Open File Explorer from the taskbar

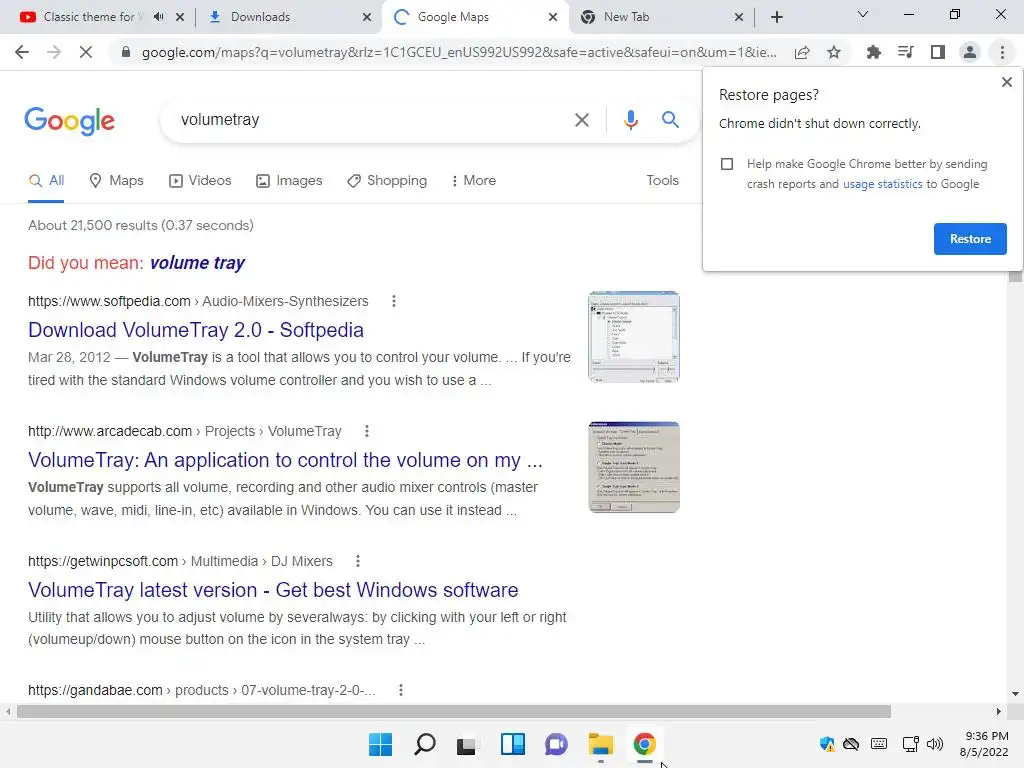pyautogui.click(x=600, y=744)
